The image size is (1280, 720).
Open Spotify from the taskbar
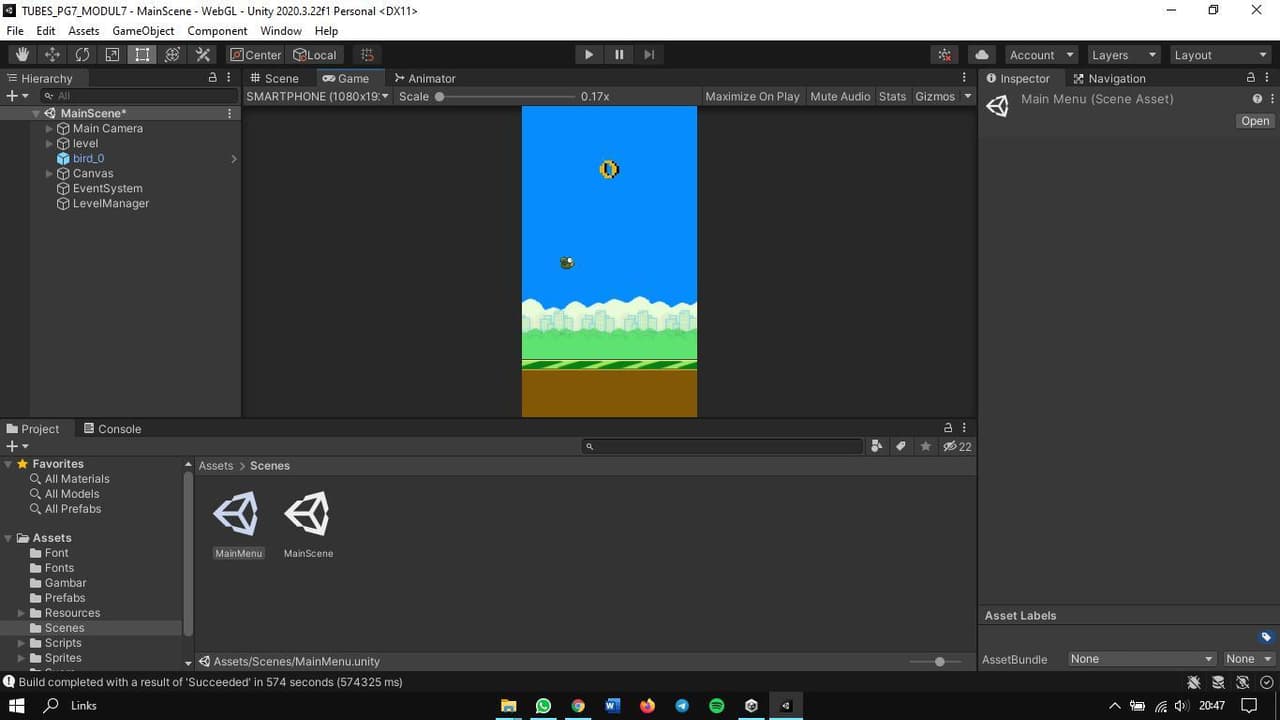click(x=717, y=705)
